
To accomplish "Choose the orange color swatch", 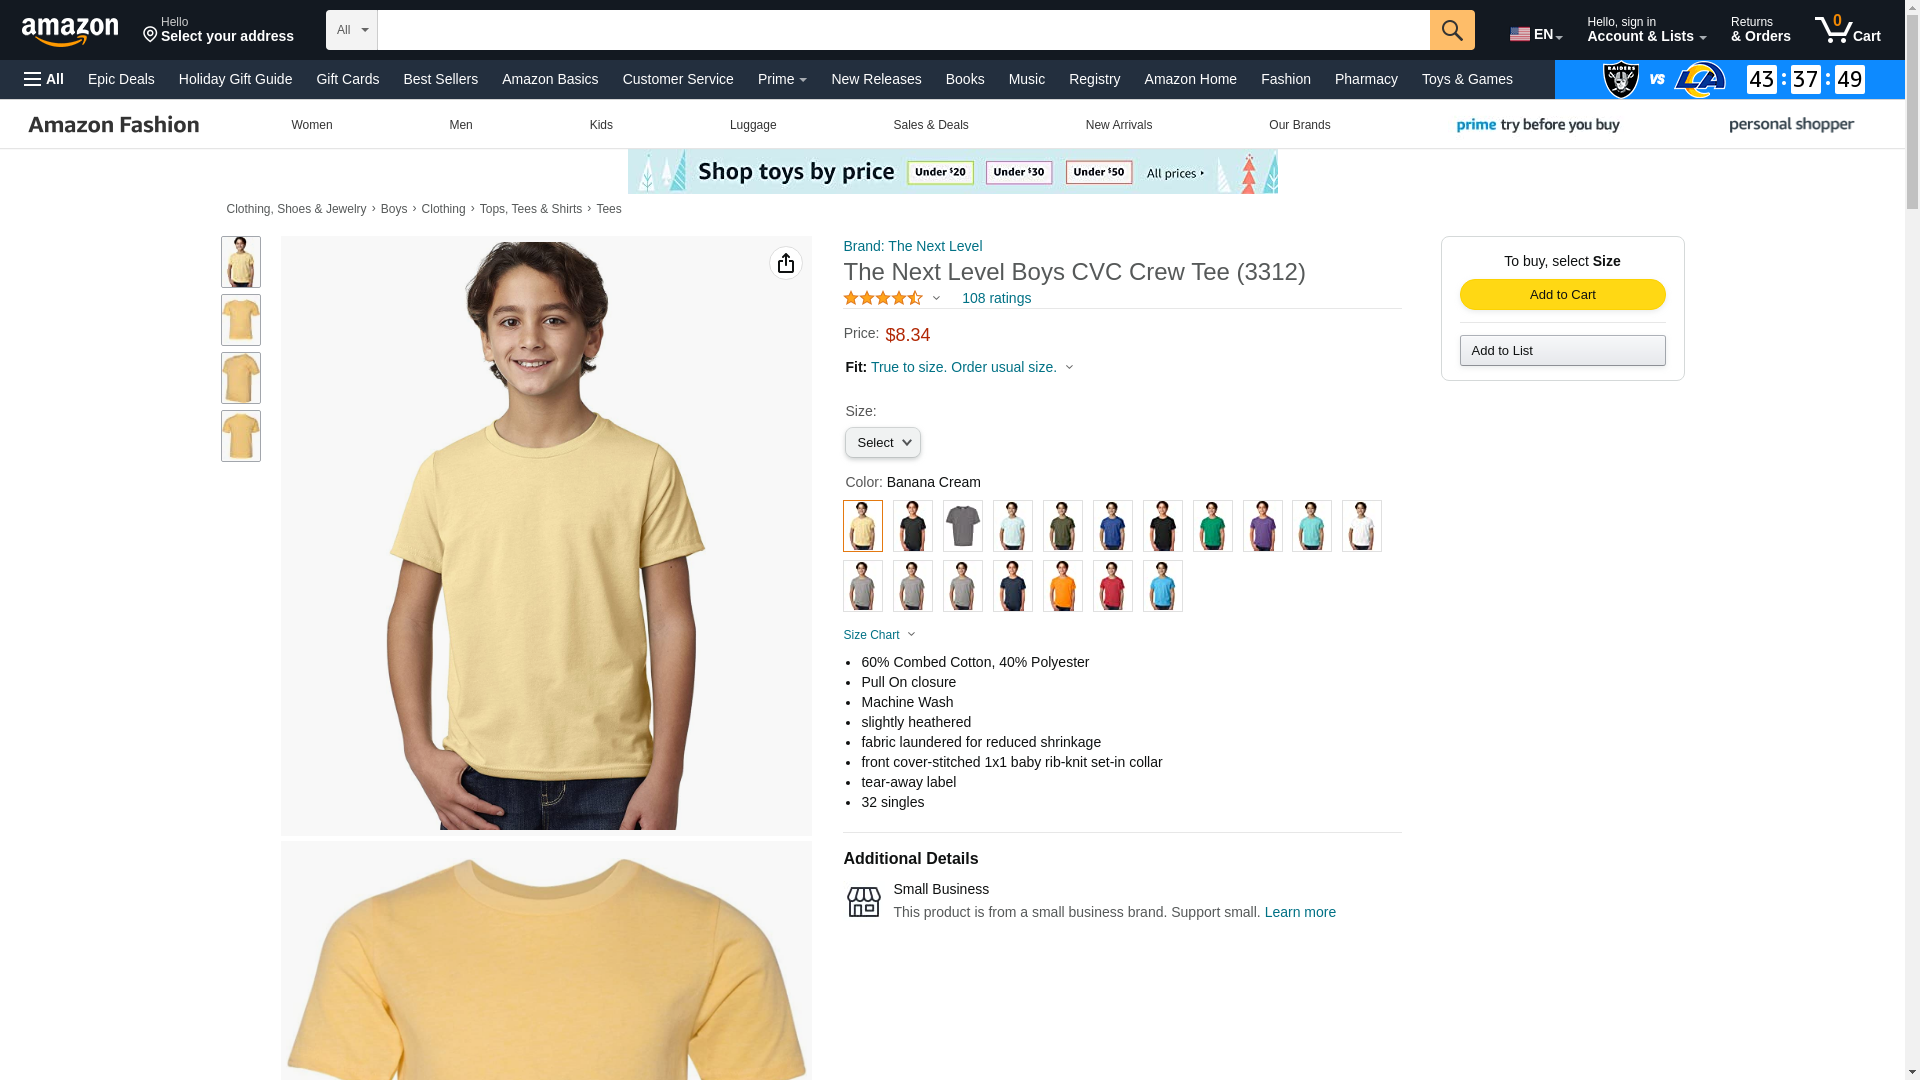I will pos(1062,586).
